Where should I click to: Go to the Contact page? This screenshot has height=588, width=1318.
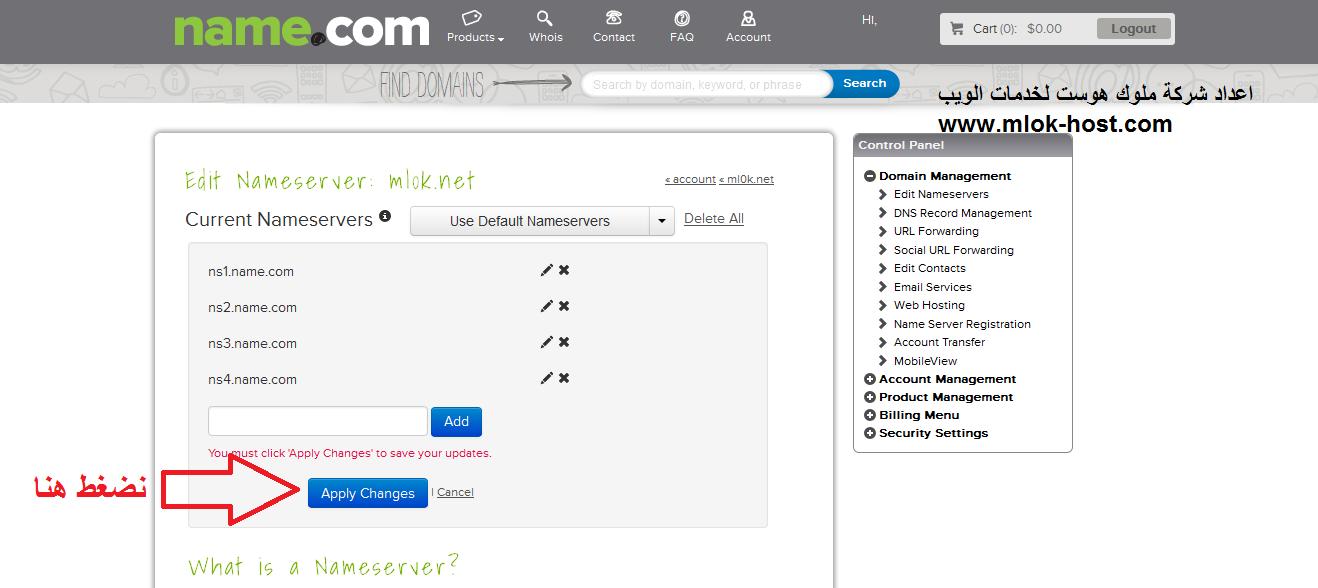(614, 27)
